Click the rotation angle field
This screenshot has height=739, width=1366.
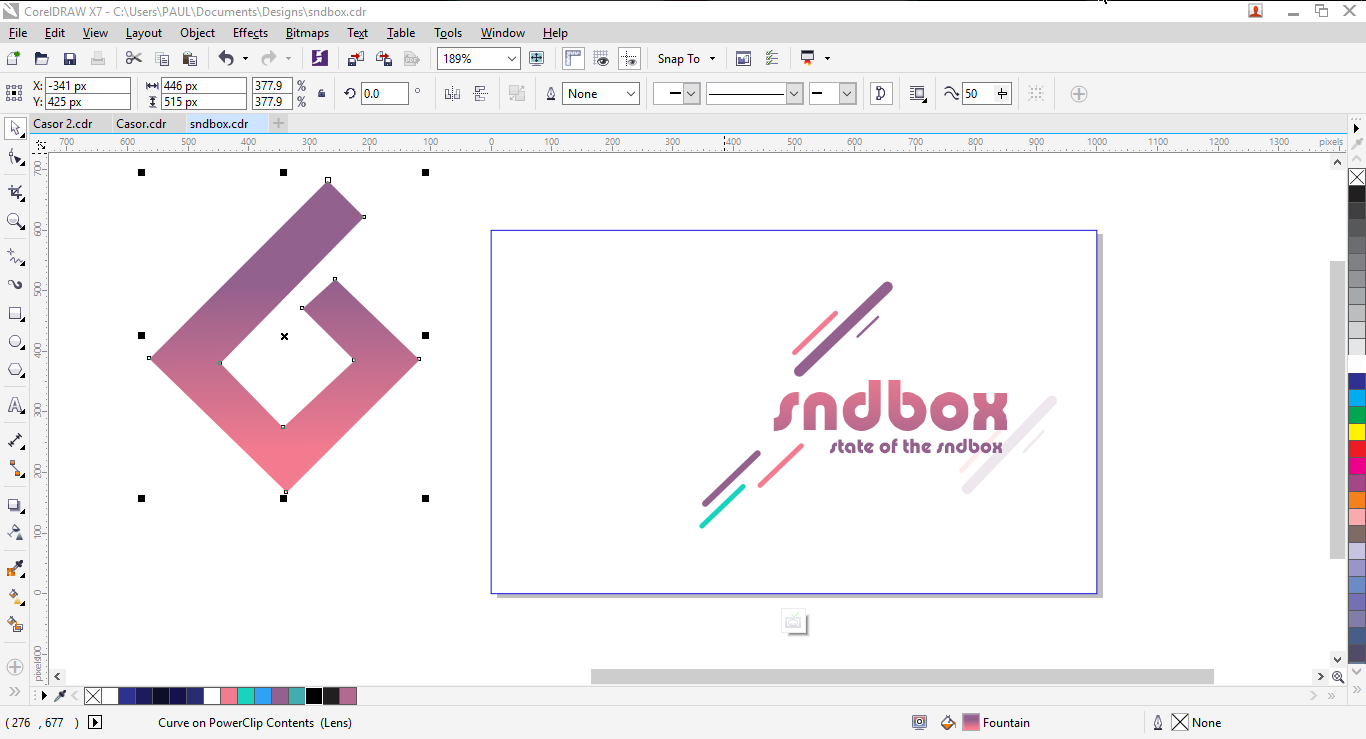point(384,94)
